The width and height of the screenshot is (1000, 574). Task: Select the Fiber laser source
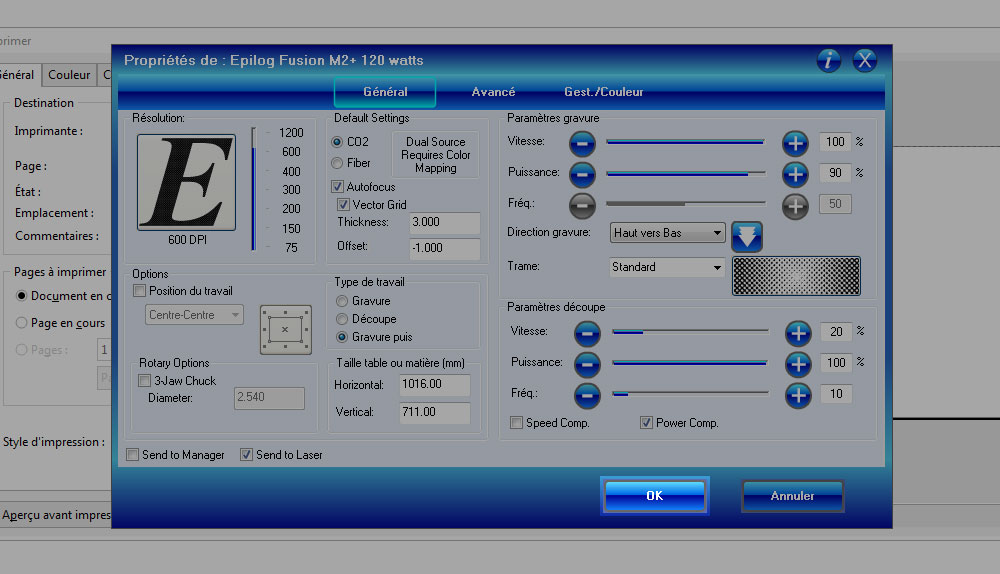click(x=337, y=163)
